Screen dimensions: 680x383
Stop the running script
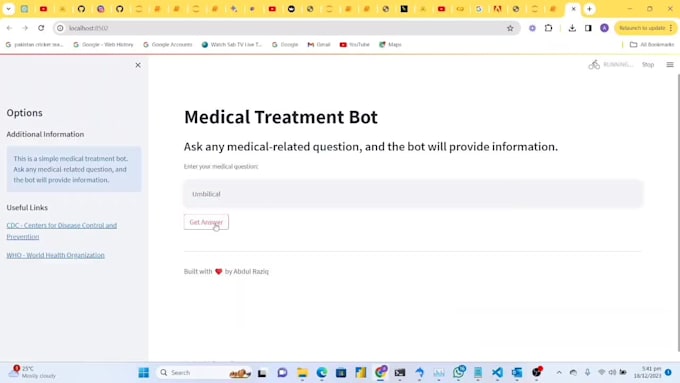[x=648, y=65]
